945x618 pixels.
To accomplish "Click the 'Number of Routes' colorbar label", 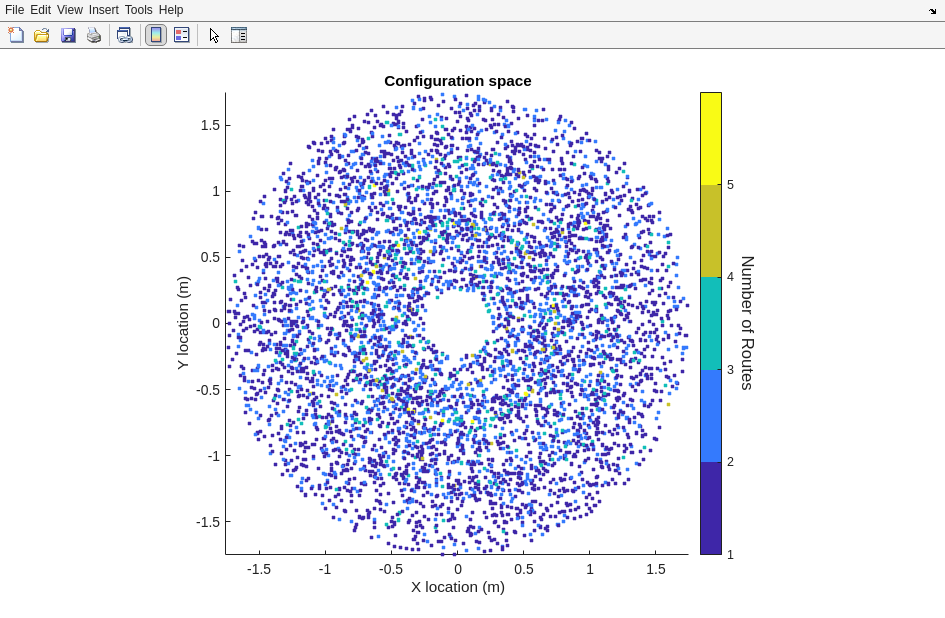I will point(747,323).
